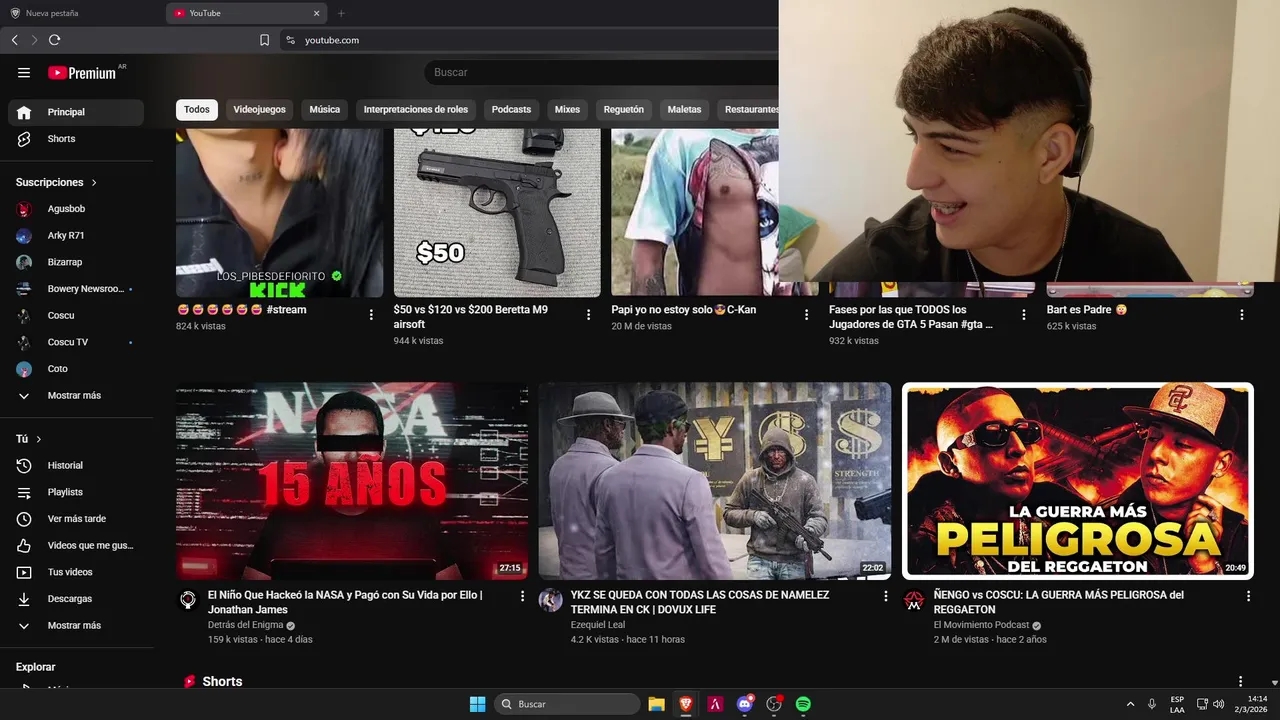This screenshot has height=720, width=1280.
Task: Open El Niño Que Hackeó la NASA title
Action: pyautogui.click(x=345, y=602)
